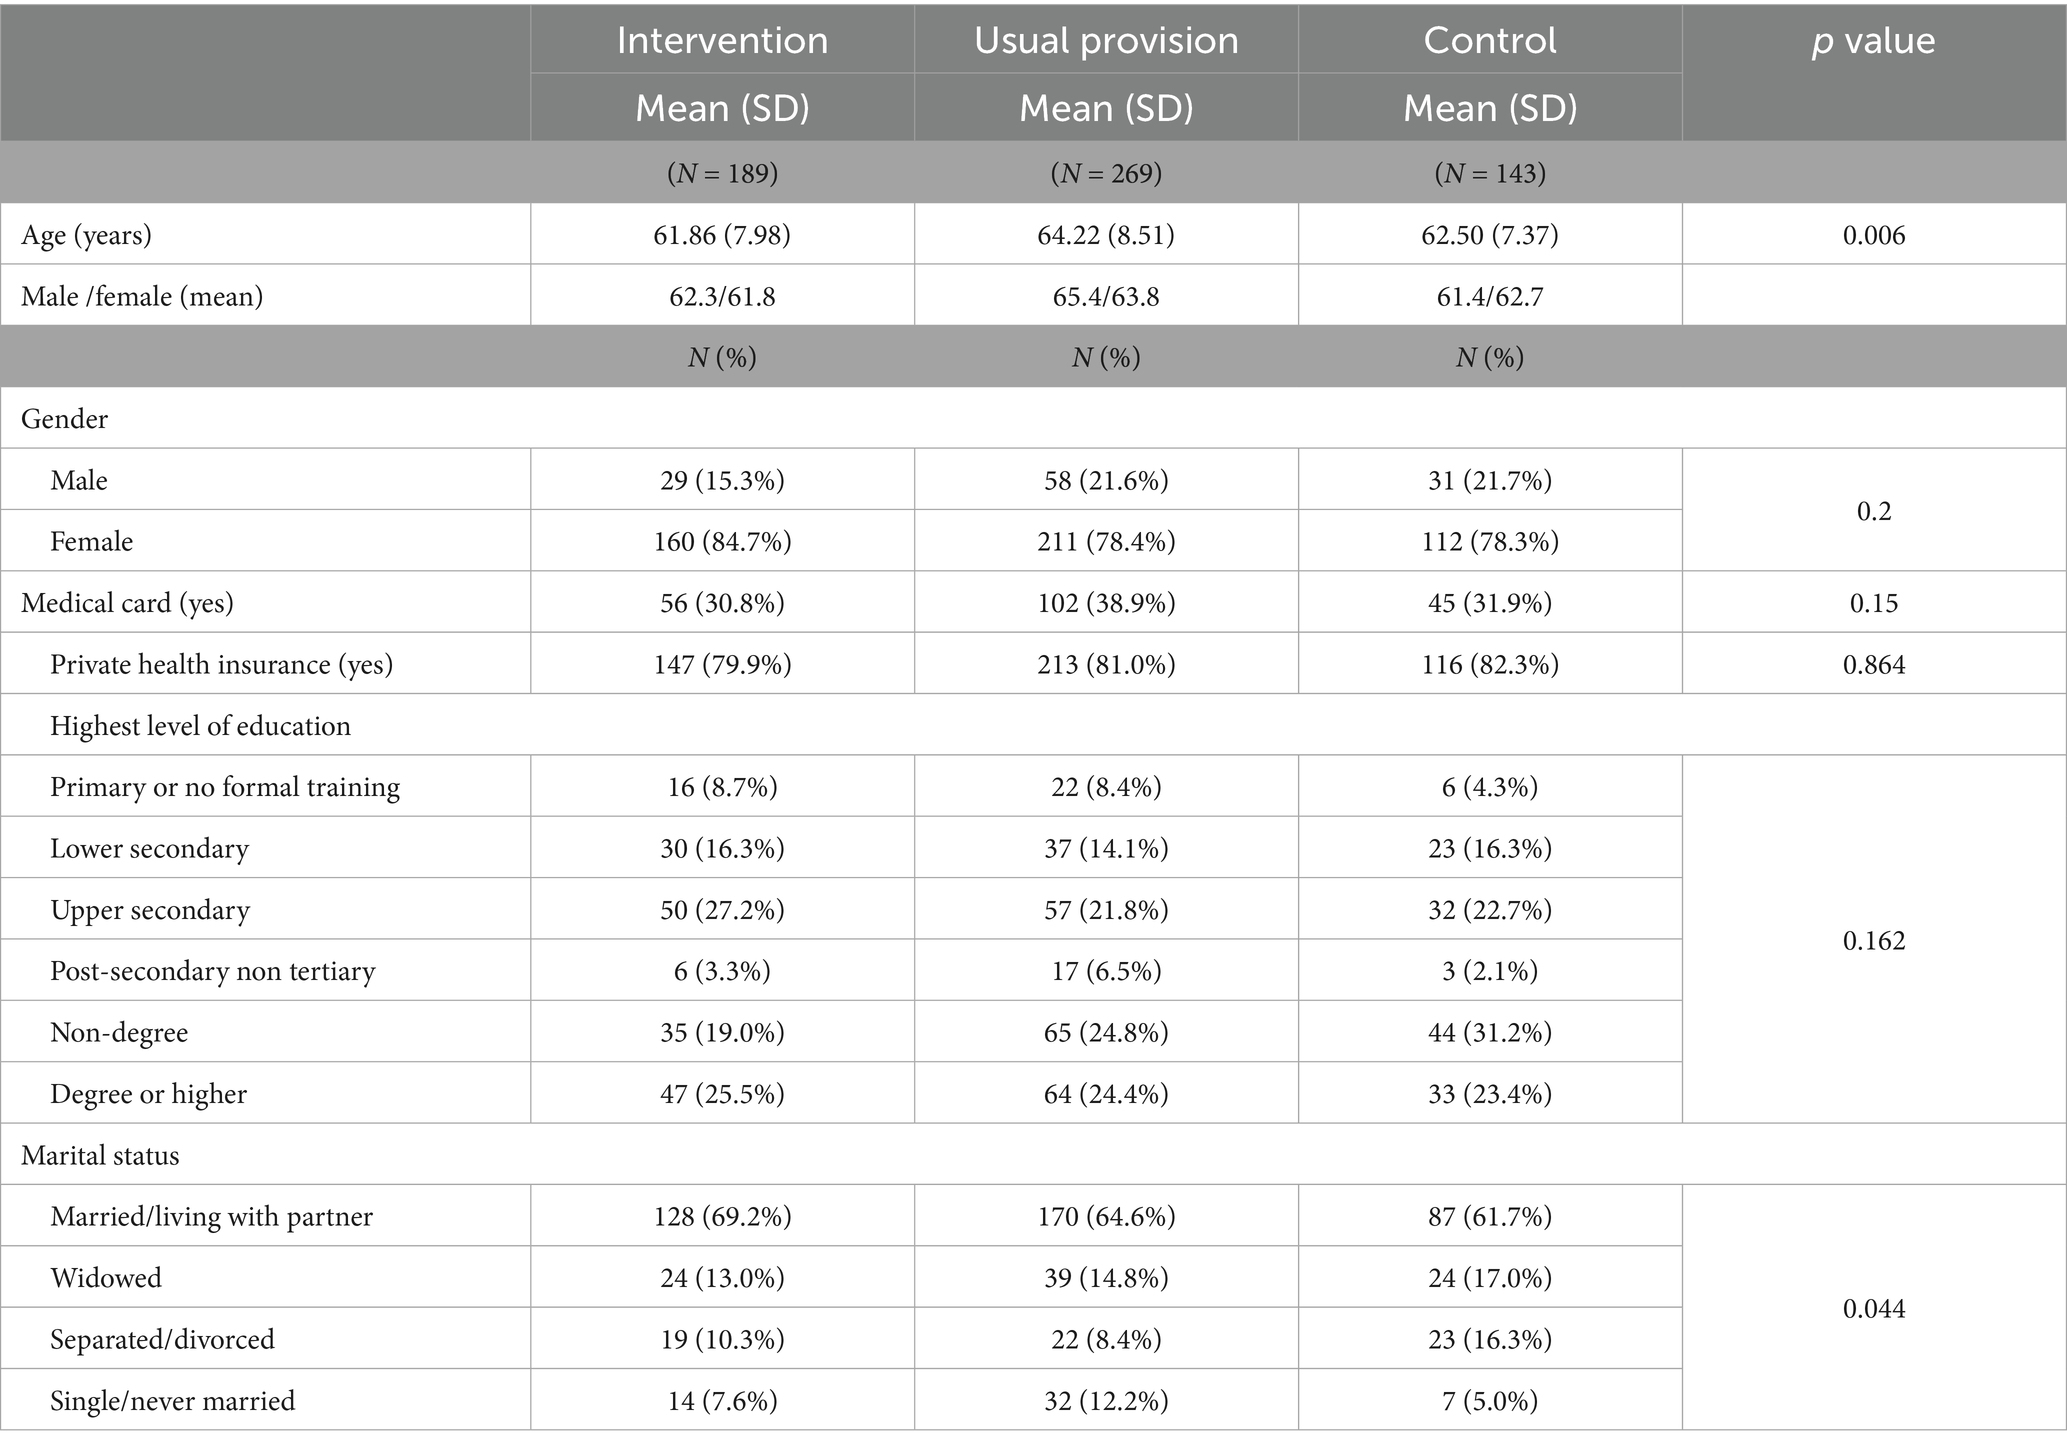This screenshot has width=2067, height=1448.
Task: Select the Medical card (yes) row label
Action: [x=127, y=603]
